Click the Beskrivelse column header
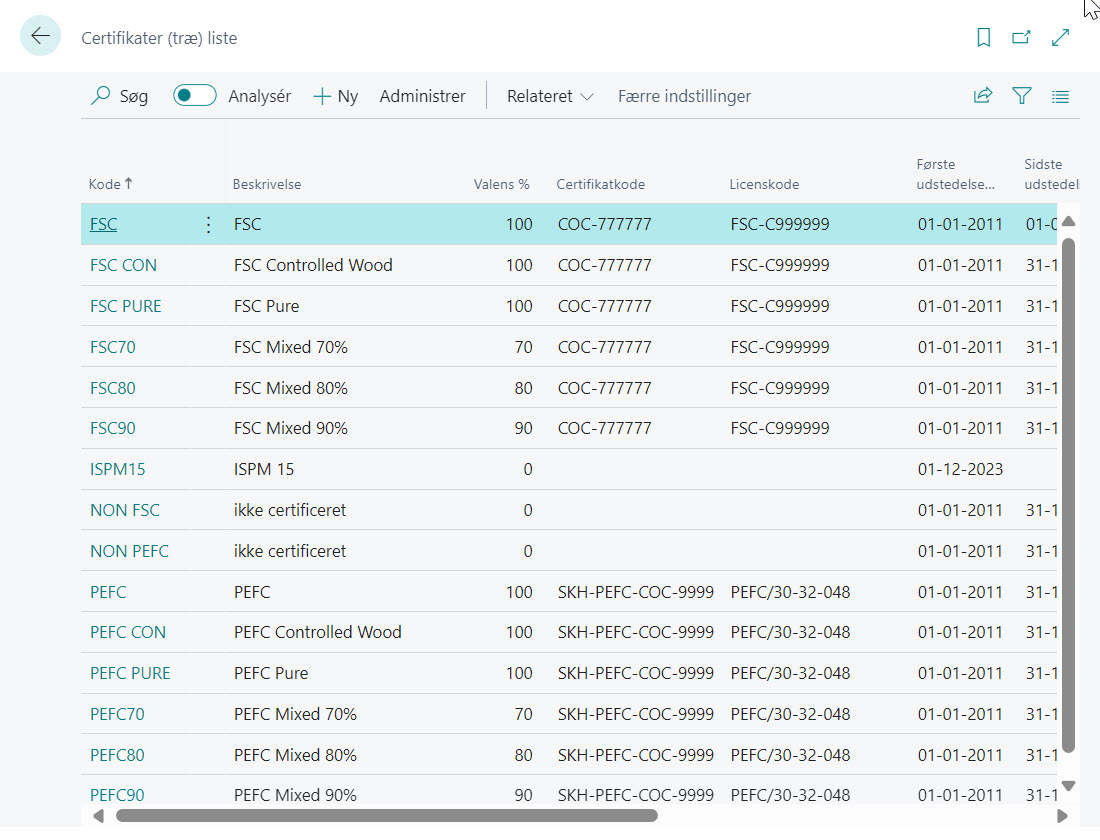Viewport: 1100px width, 840px height. click(x=267, y=184)
